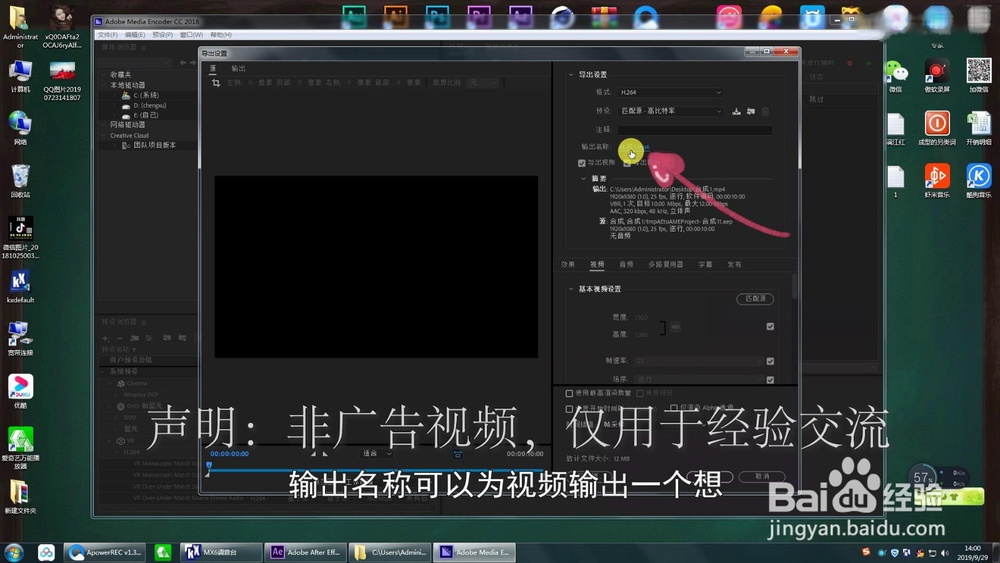1000x563 pixels.
Task: Open the 网络 Network desktop icon
Action: 20,128
